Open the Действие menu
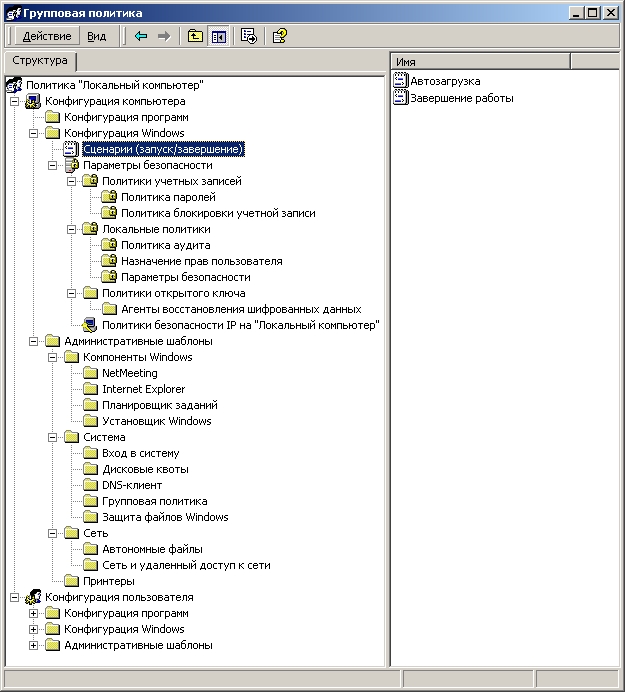 point(46,36)
